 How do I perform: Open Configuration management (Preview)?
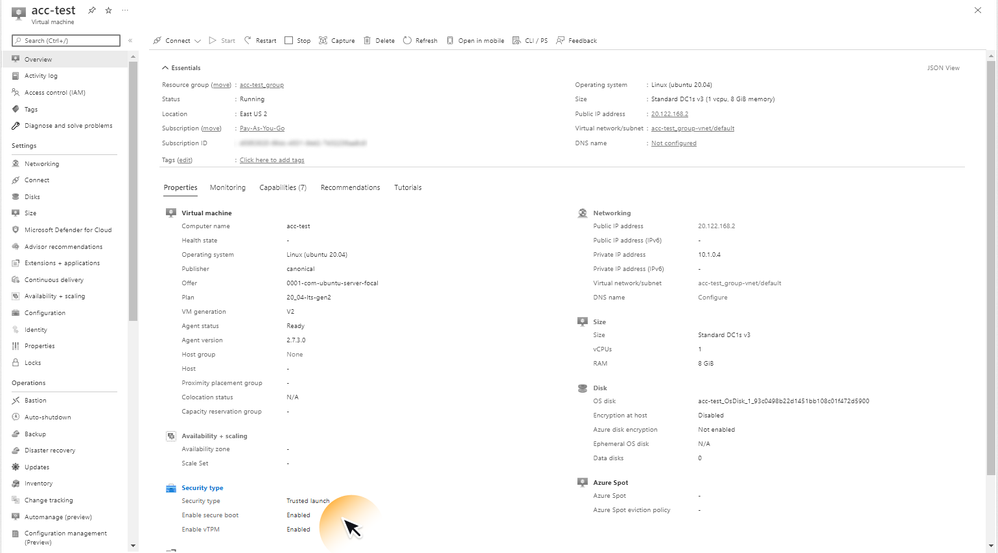[x=64, y=538]
